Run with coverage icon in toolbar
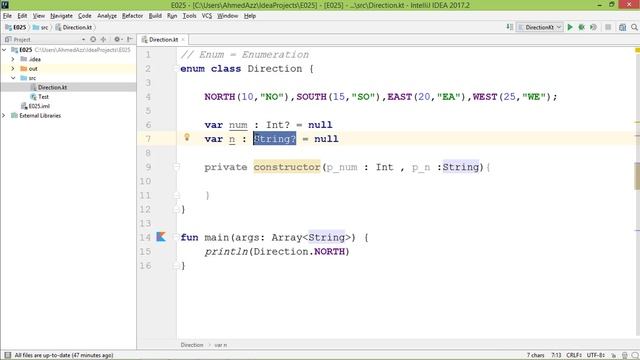 pyautogui.click(x=593, y=27)
